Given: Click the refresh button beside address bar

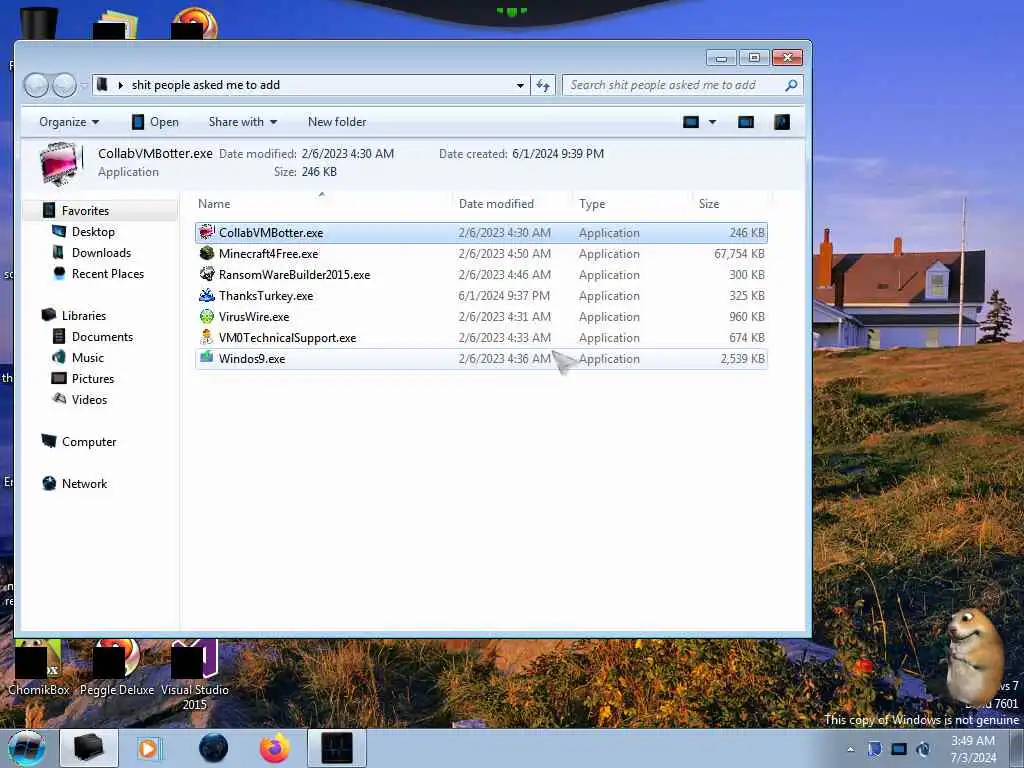Looking at the screenshot, I should pos(543,85).
